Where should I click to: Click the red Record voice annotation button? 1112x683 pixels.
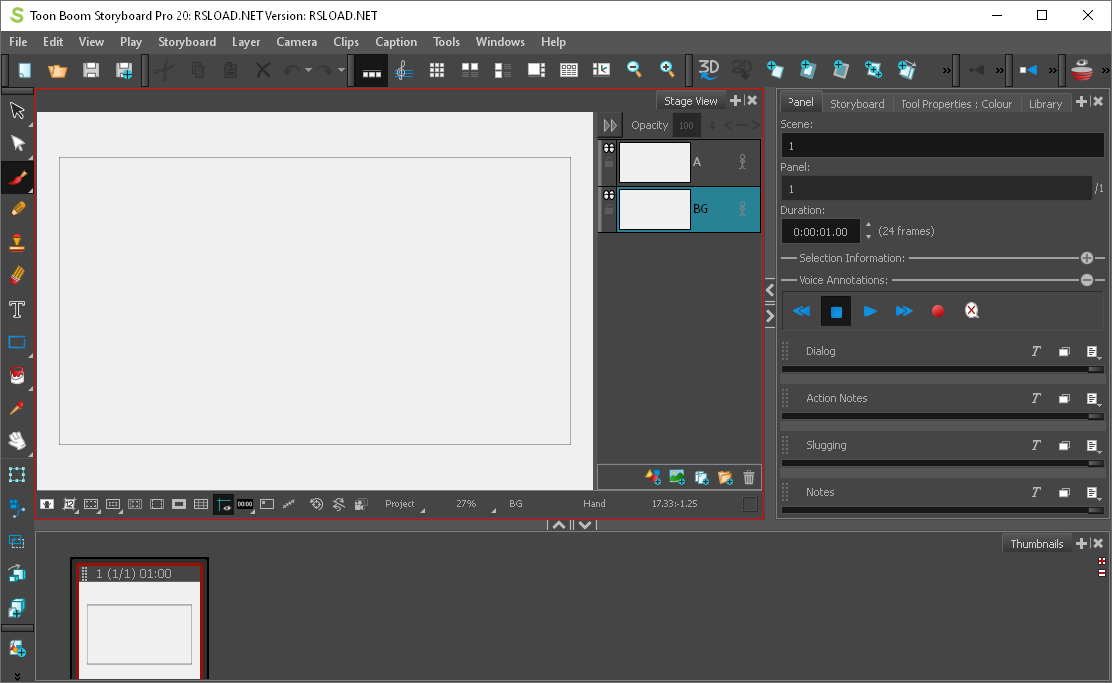point(937,311)
